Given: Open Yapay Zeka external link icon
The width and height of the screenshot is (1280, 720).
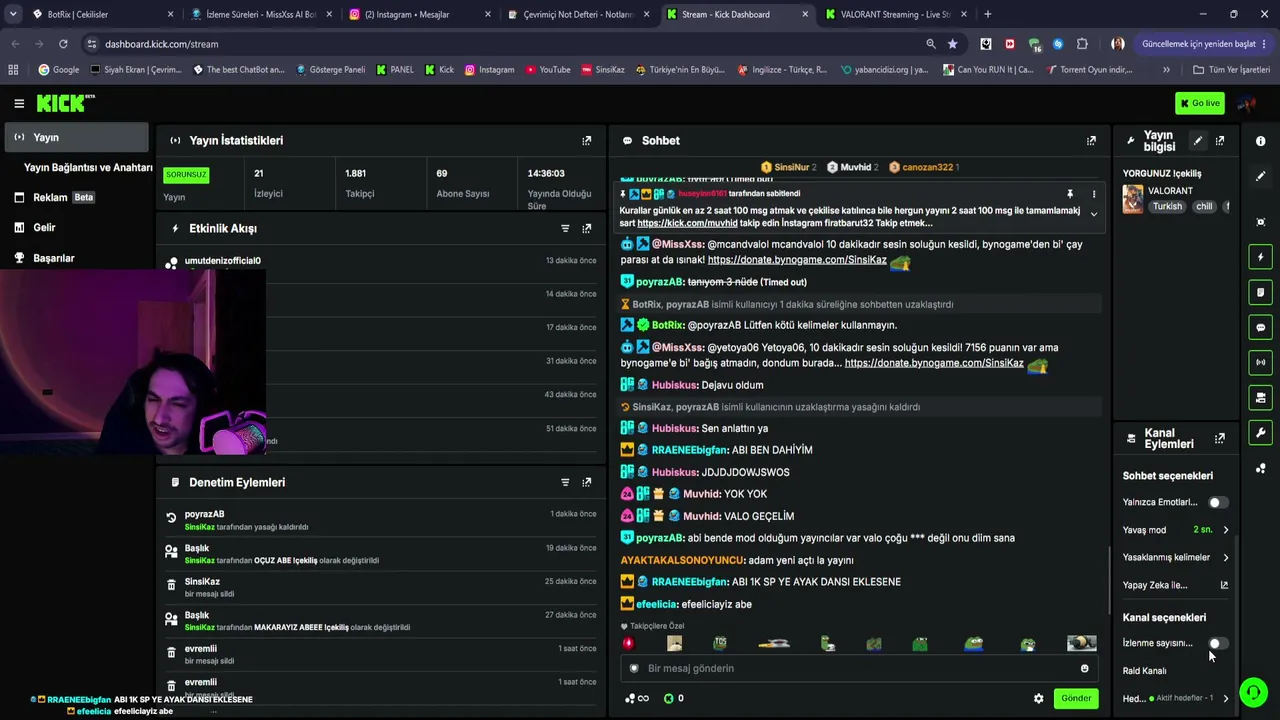Looking at the screenshot, I should (1224, 585).
